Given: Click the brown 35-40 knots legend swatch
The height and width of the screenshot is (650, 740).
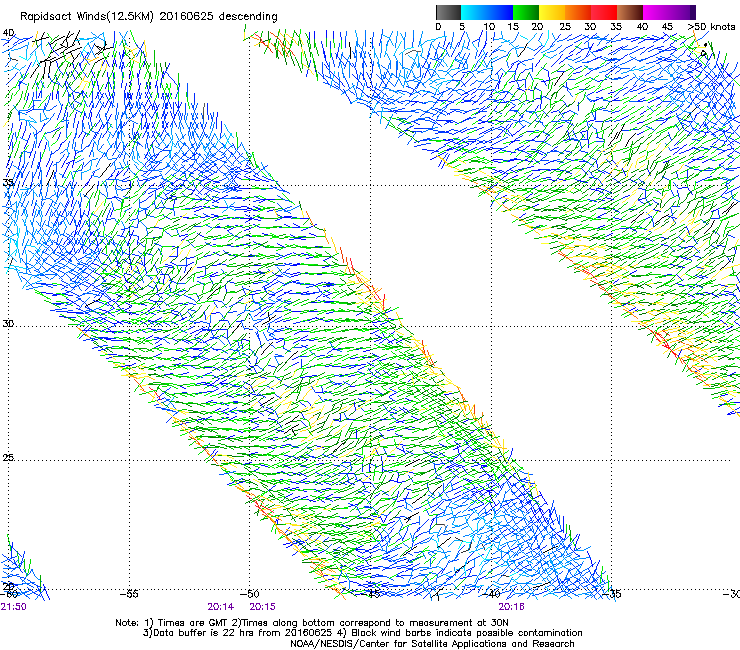Looking at the screenshot, I should tap(630, 12).
